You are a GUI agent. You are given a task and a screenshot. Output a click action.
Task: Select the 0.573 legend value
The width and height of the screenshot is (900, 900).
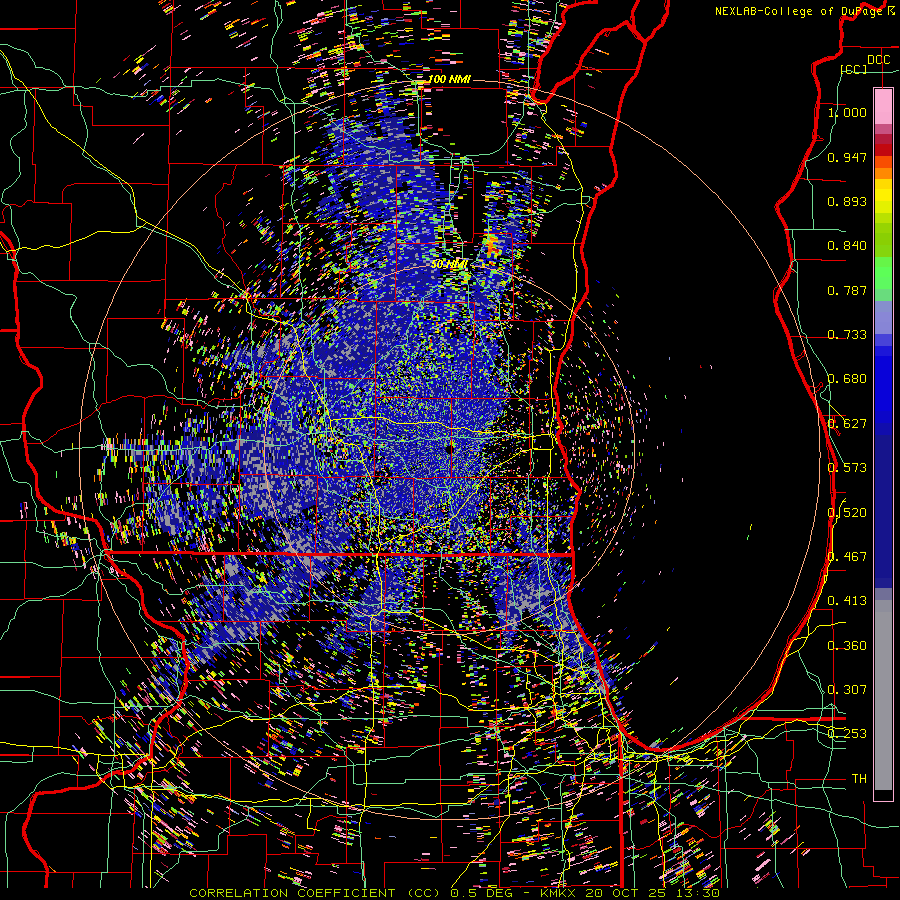click(847, 468)
